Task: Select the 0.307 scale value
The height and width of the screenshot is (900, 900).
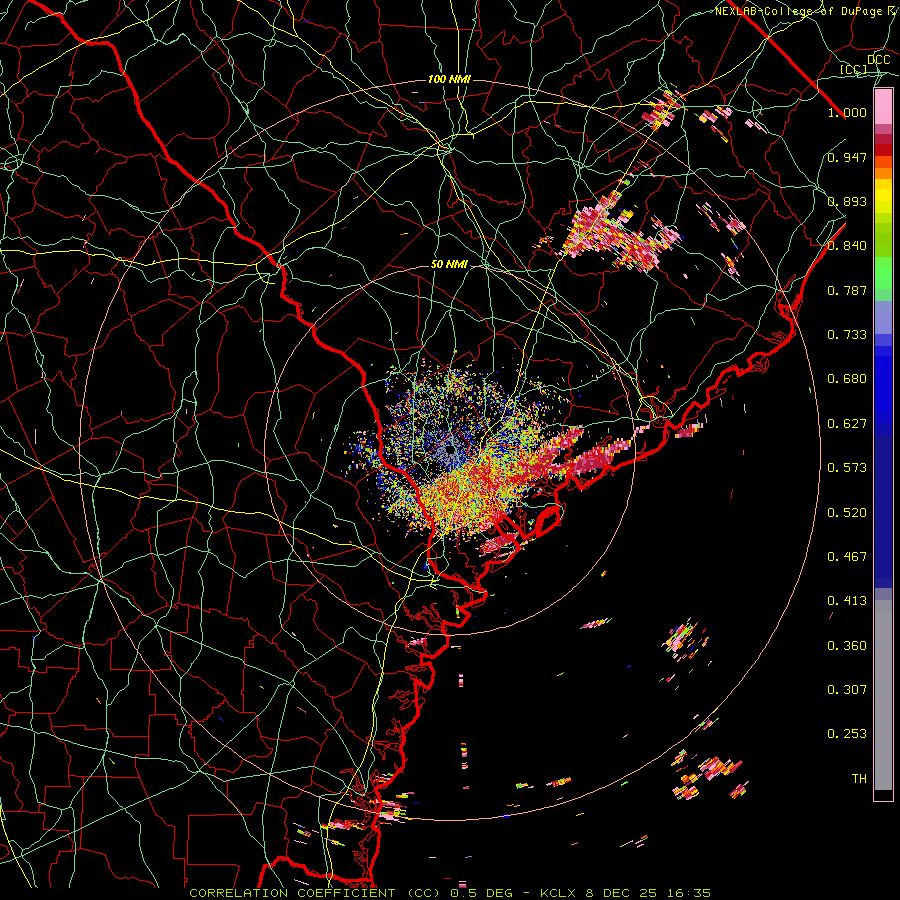Action: point(847,689)
